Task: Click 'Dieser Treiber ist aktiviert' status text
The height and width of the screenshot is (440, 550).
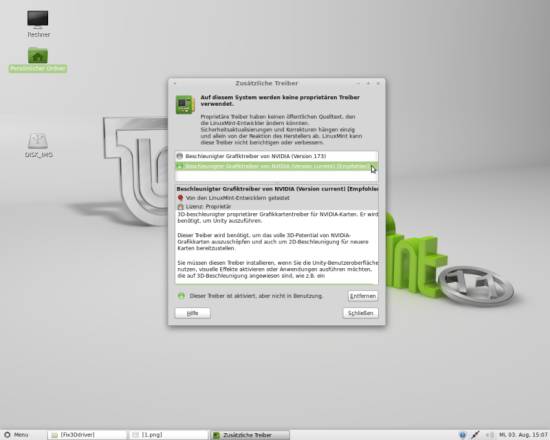Action: pyautogui.click(x=256, y=296)
